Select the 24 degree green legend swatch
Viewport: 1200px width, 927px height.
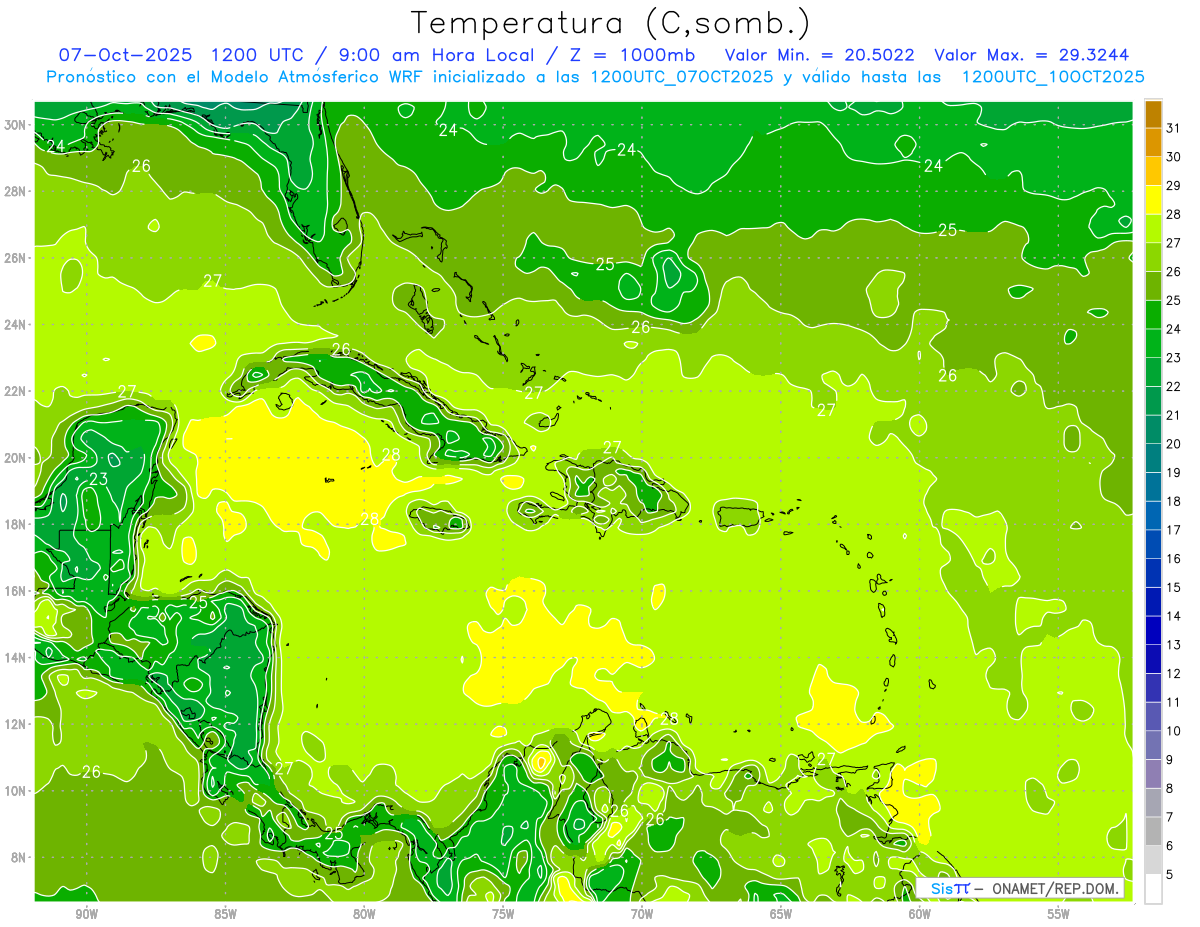(1153, 344)
